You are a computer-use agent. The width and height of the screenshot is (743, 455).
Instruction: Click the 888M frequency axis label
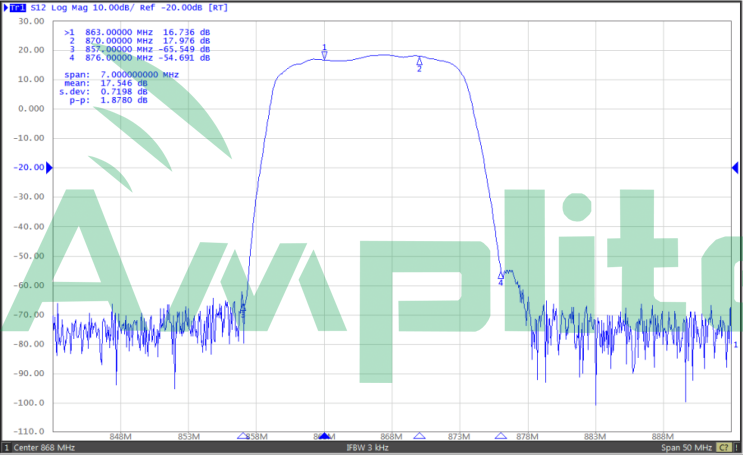662,437
